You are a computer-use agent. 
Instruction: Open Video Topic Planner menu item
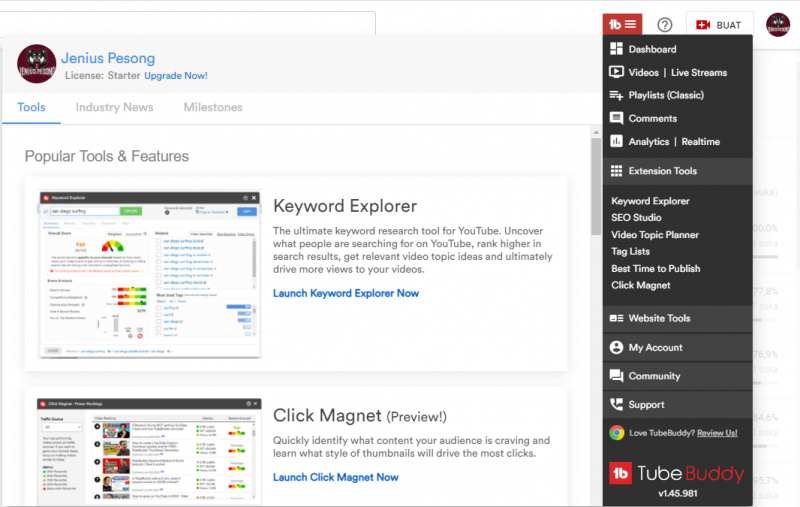(655, 235)
